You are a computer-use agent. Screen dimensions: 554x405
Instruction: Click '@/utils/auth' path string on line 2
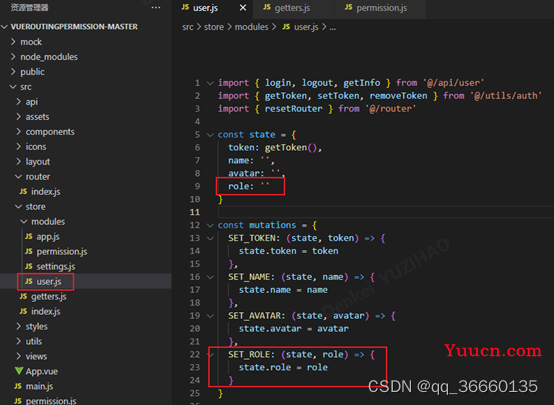[x=506, y=96]
